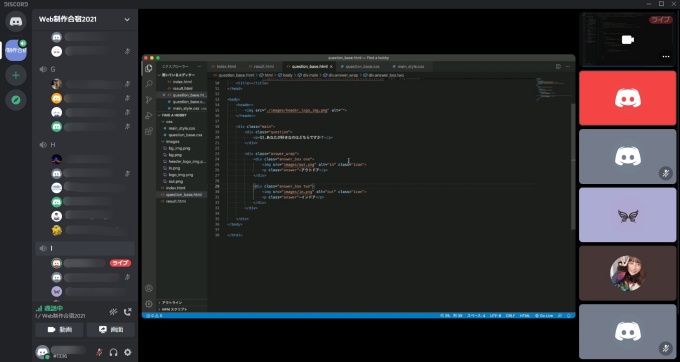Toggle noise suppression in the call panel

pyautogui.click(x=113, y=312)
